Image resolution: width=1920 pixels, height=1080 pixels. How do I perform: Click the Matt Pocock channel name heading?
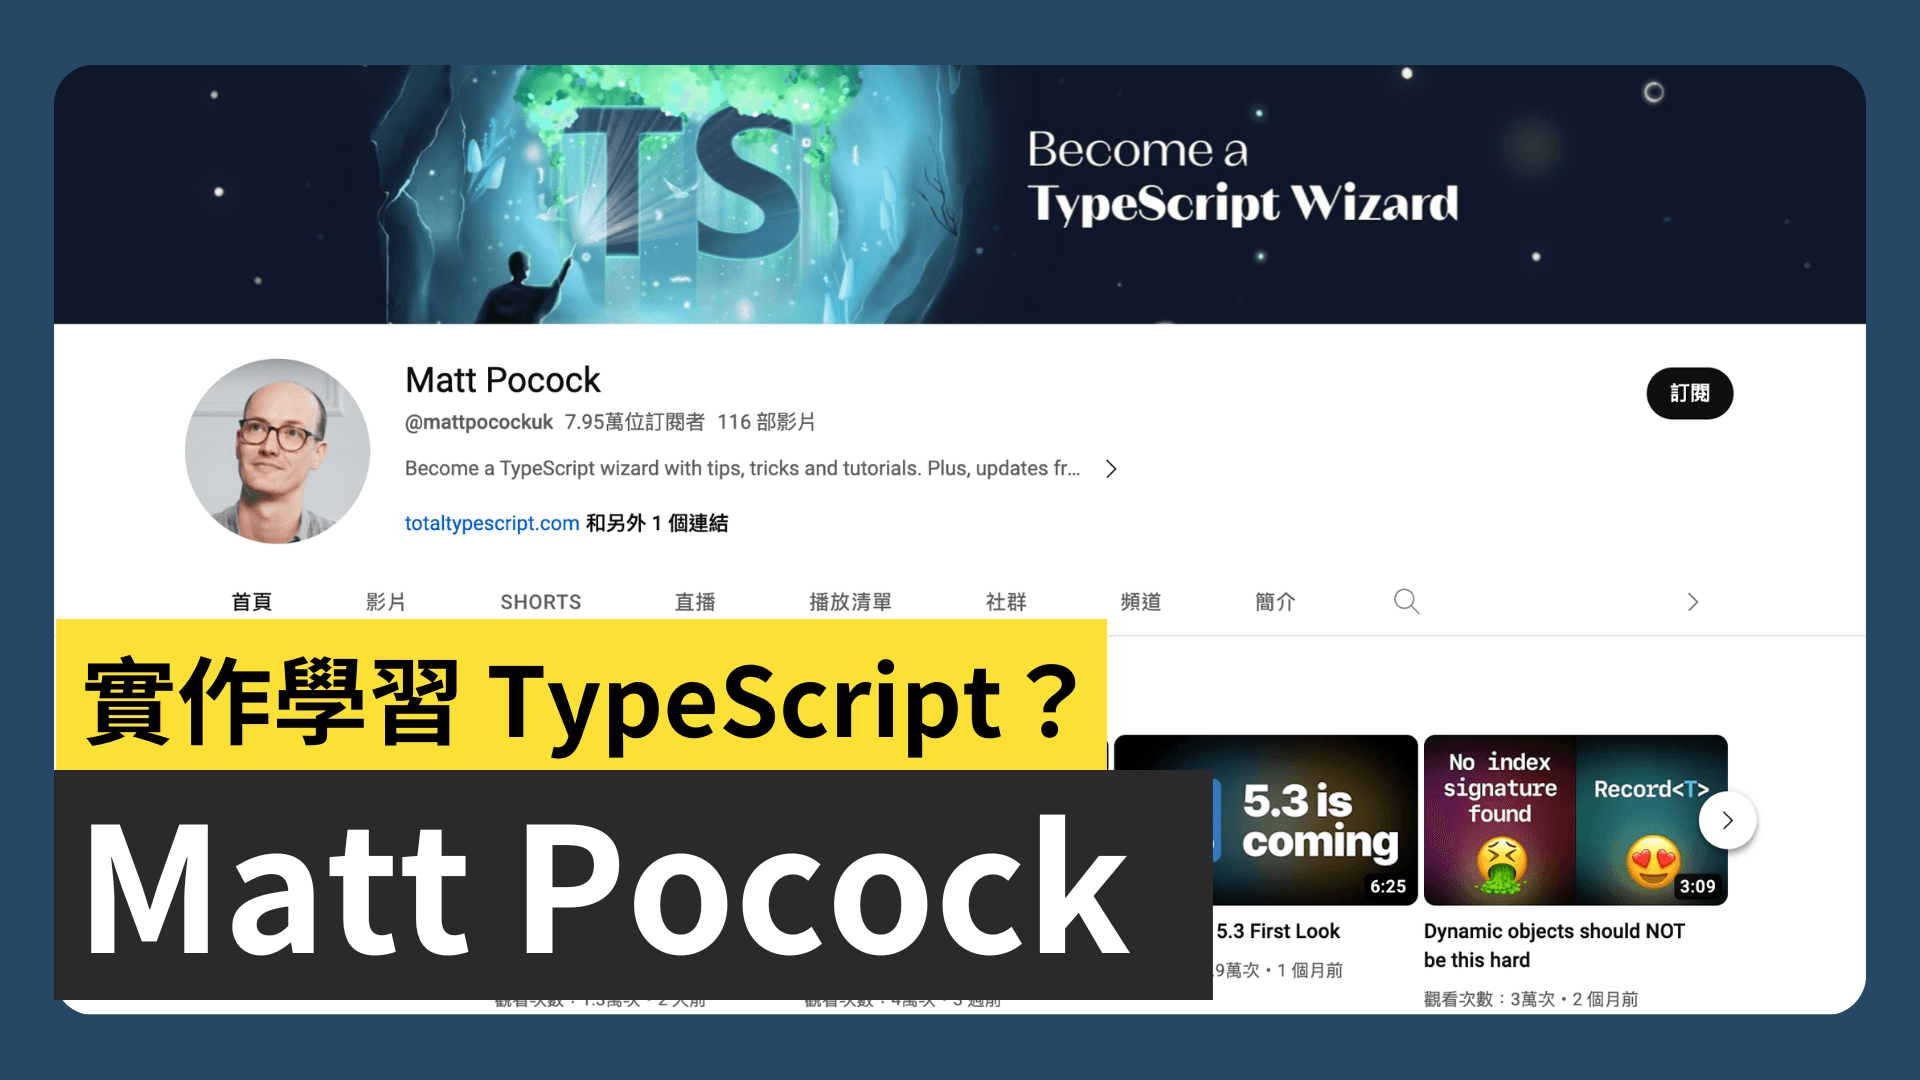503,380
